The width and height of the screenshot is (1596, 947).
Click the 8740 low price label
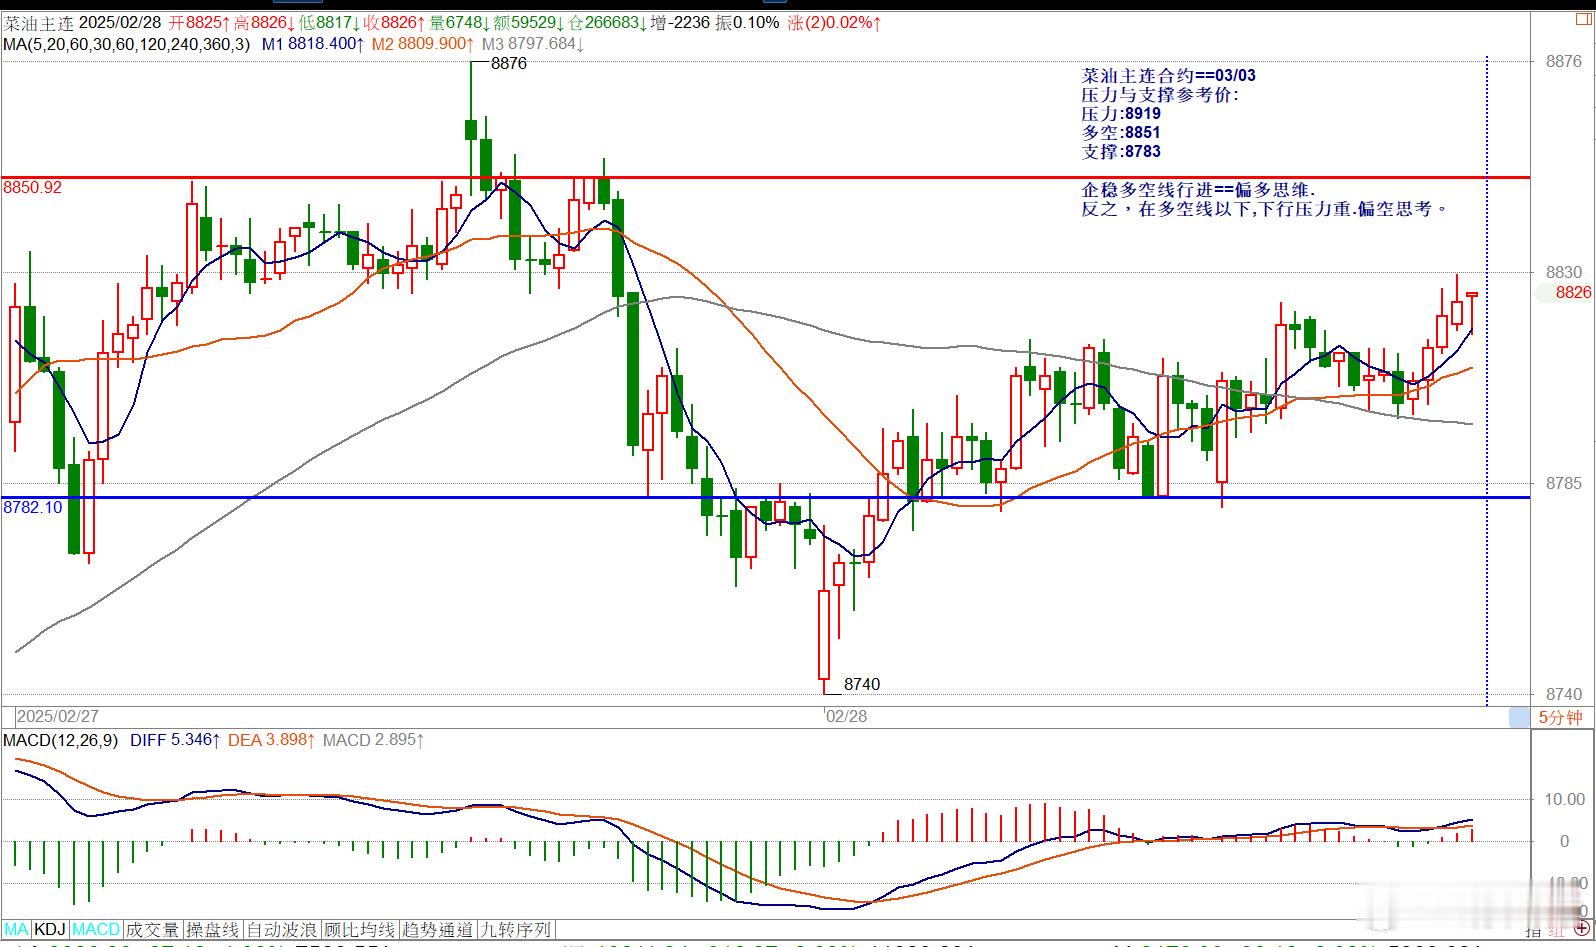(862, 684)
